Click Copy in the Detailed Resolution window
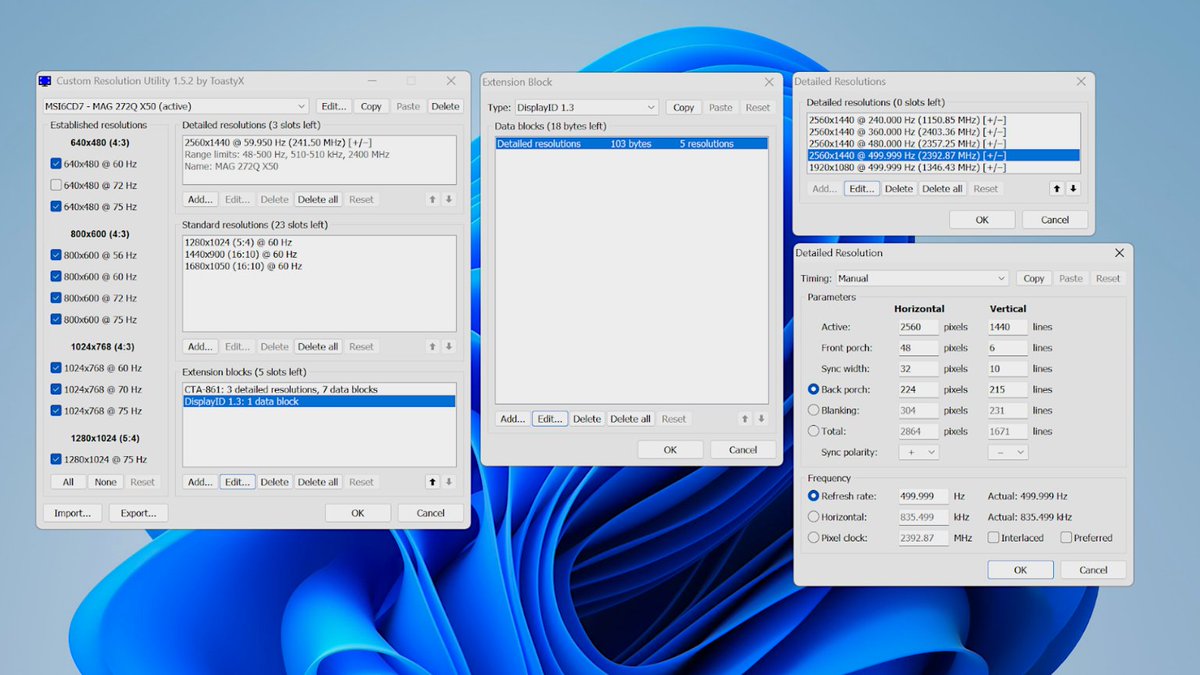Screen dimensions: 1200x675 click(x=1034, y=278)
